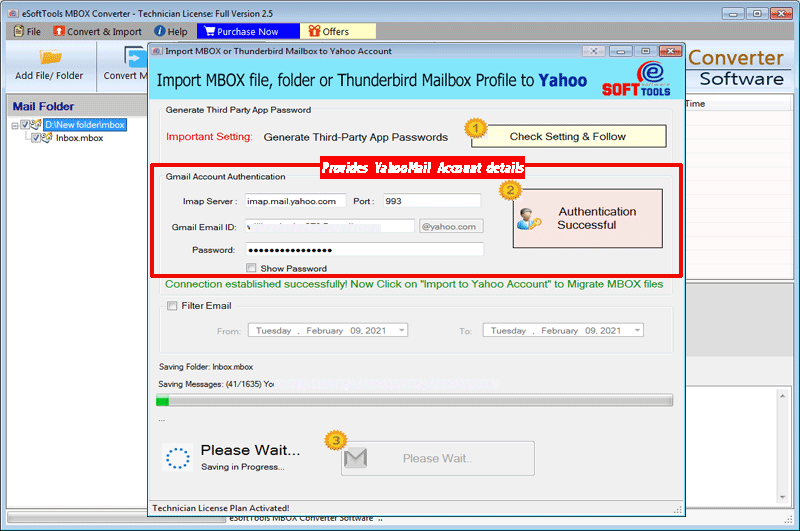Click the up arrow of right panel scrollbar
Viewport: 800px width, 531px height.
pos(783,395)
